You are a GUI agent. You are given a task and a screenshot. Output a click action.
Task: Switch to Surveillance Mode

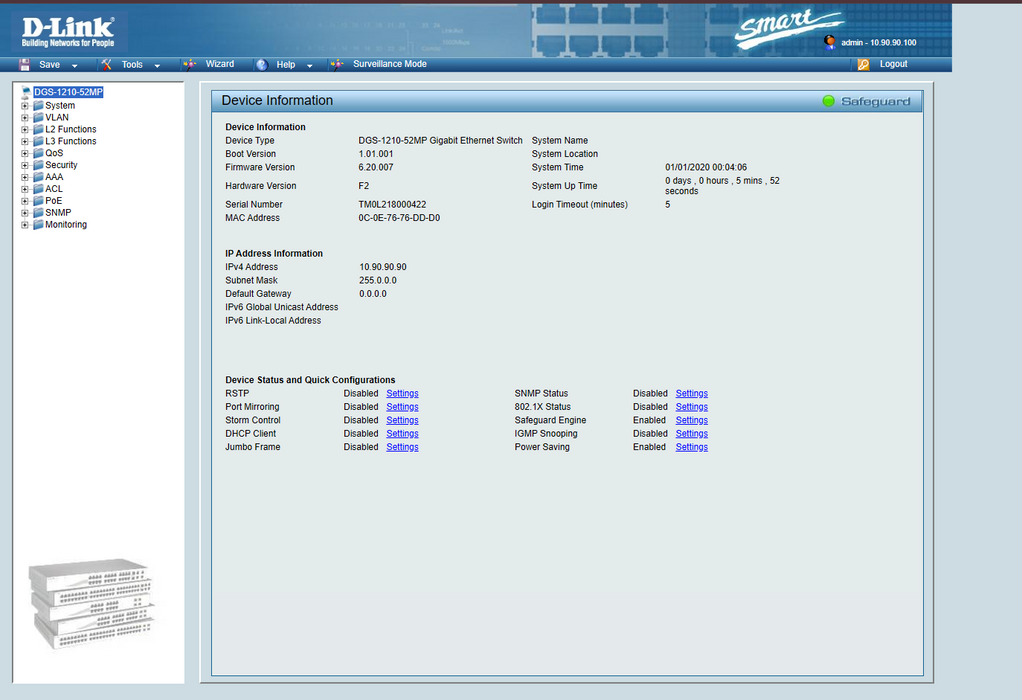[x=390, y=64]
